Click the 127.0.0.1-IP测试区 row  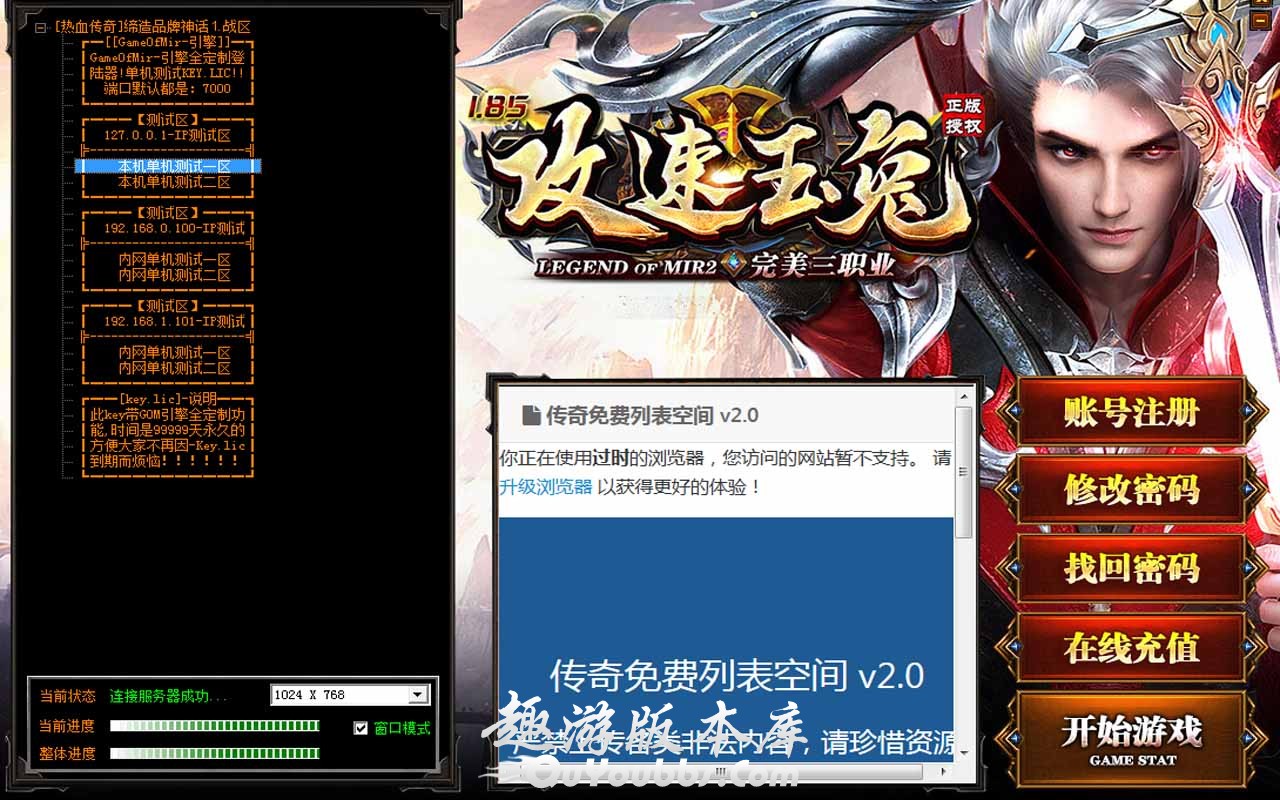(x=167, y=135)
